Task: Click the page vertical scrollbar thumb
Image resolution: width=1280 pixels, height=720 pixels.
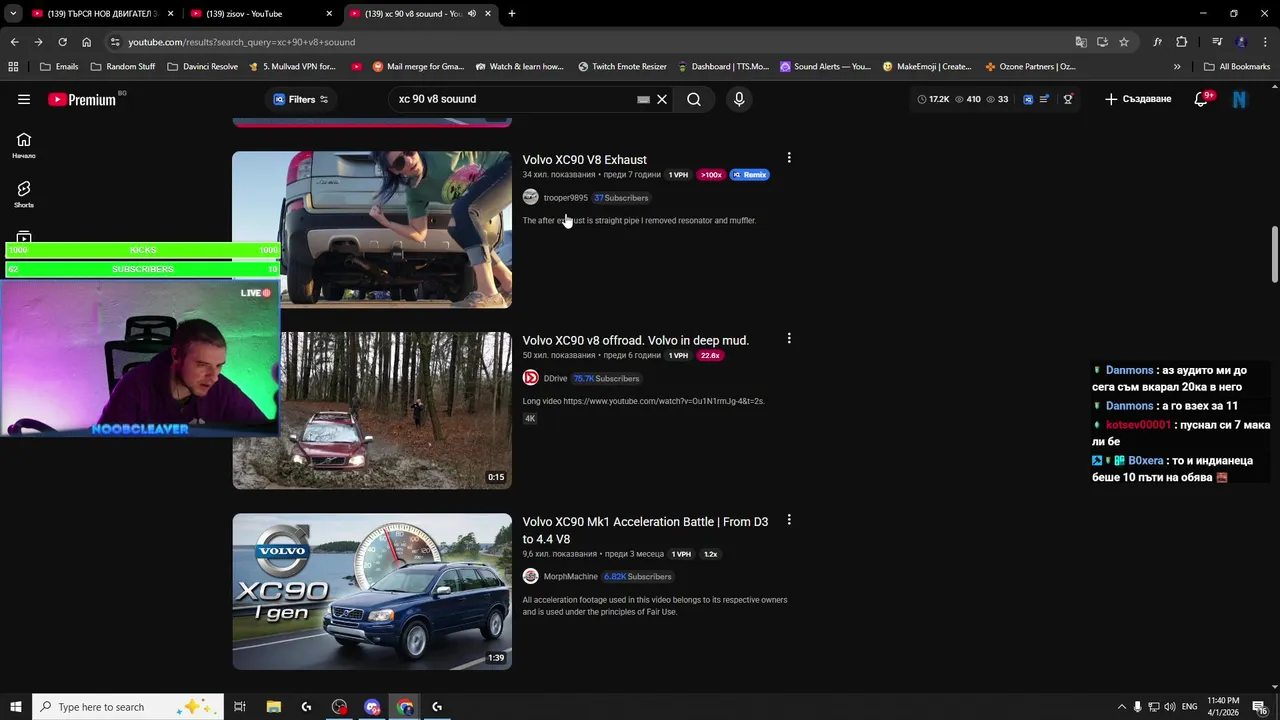Action: [1274, 255]
